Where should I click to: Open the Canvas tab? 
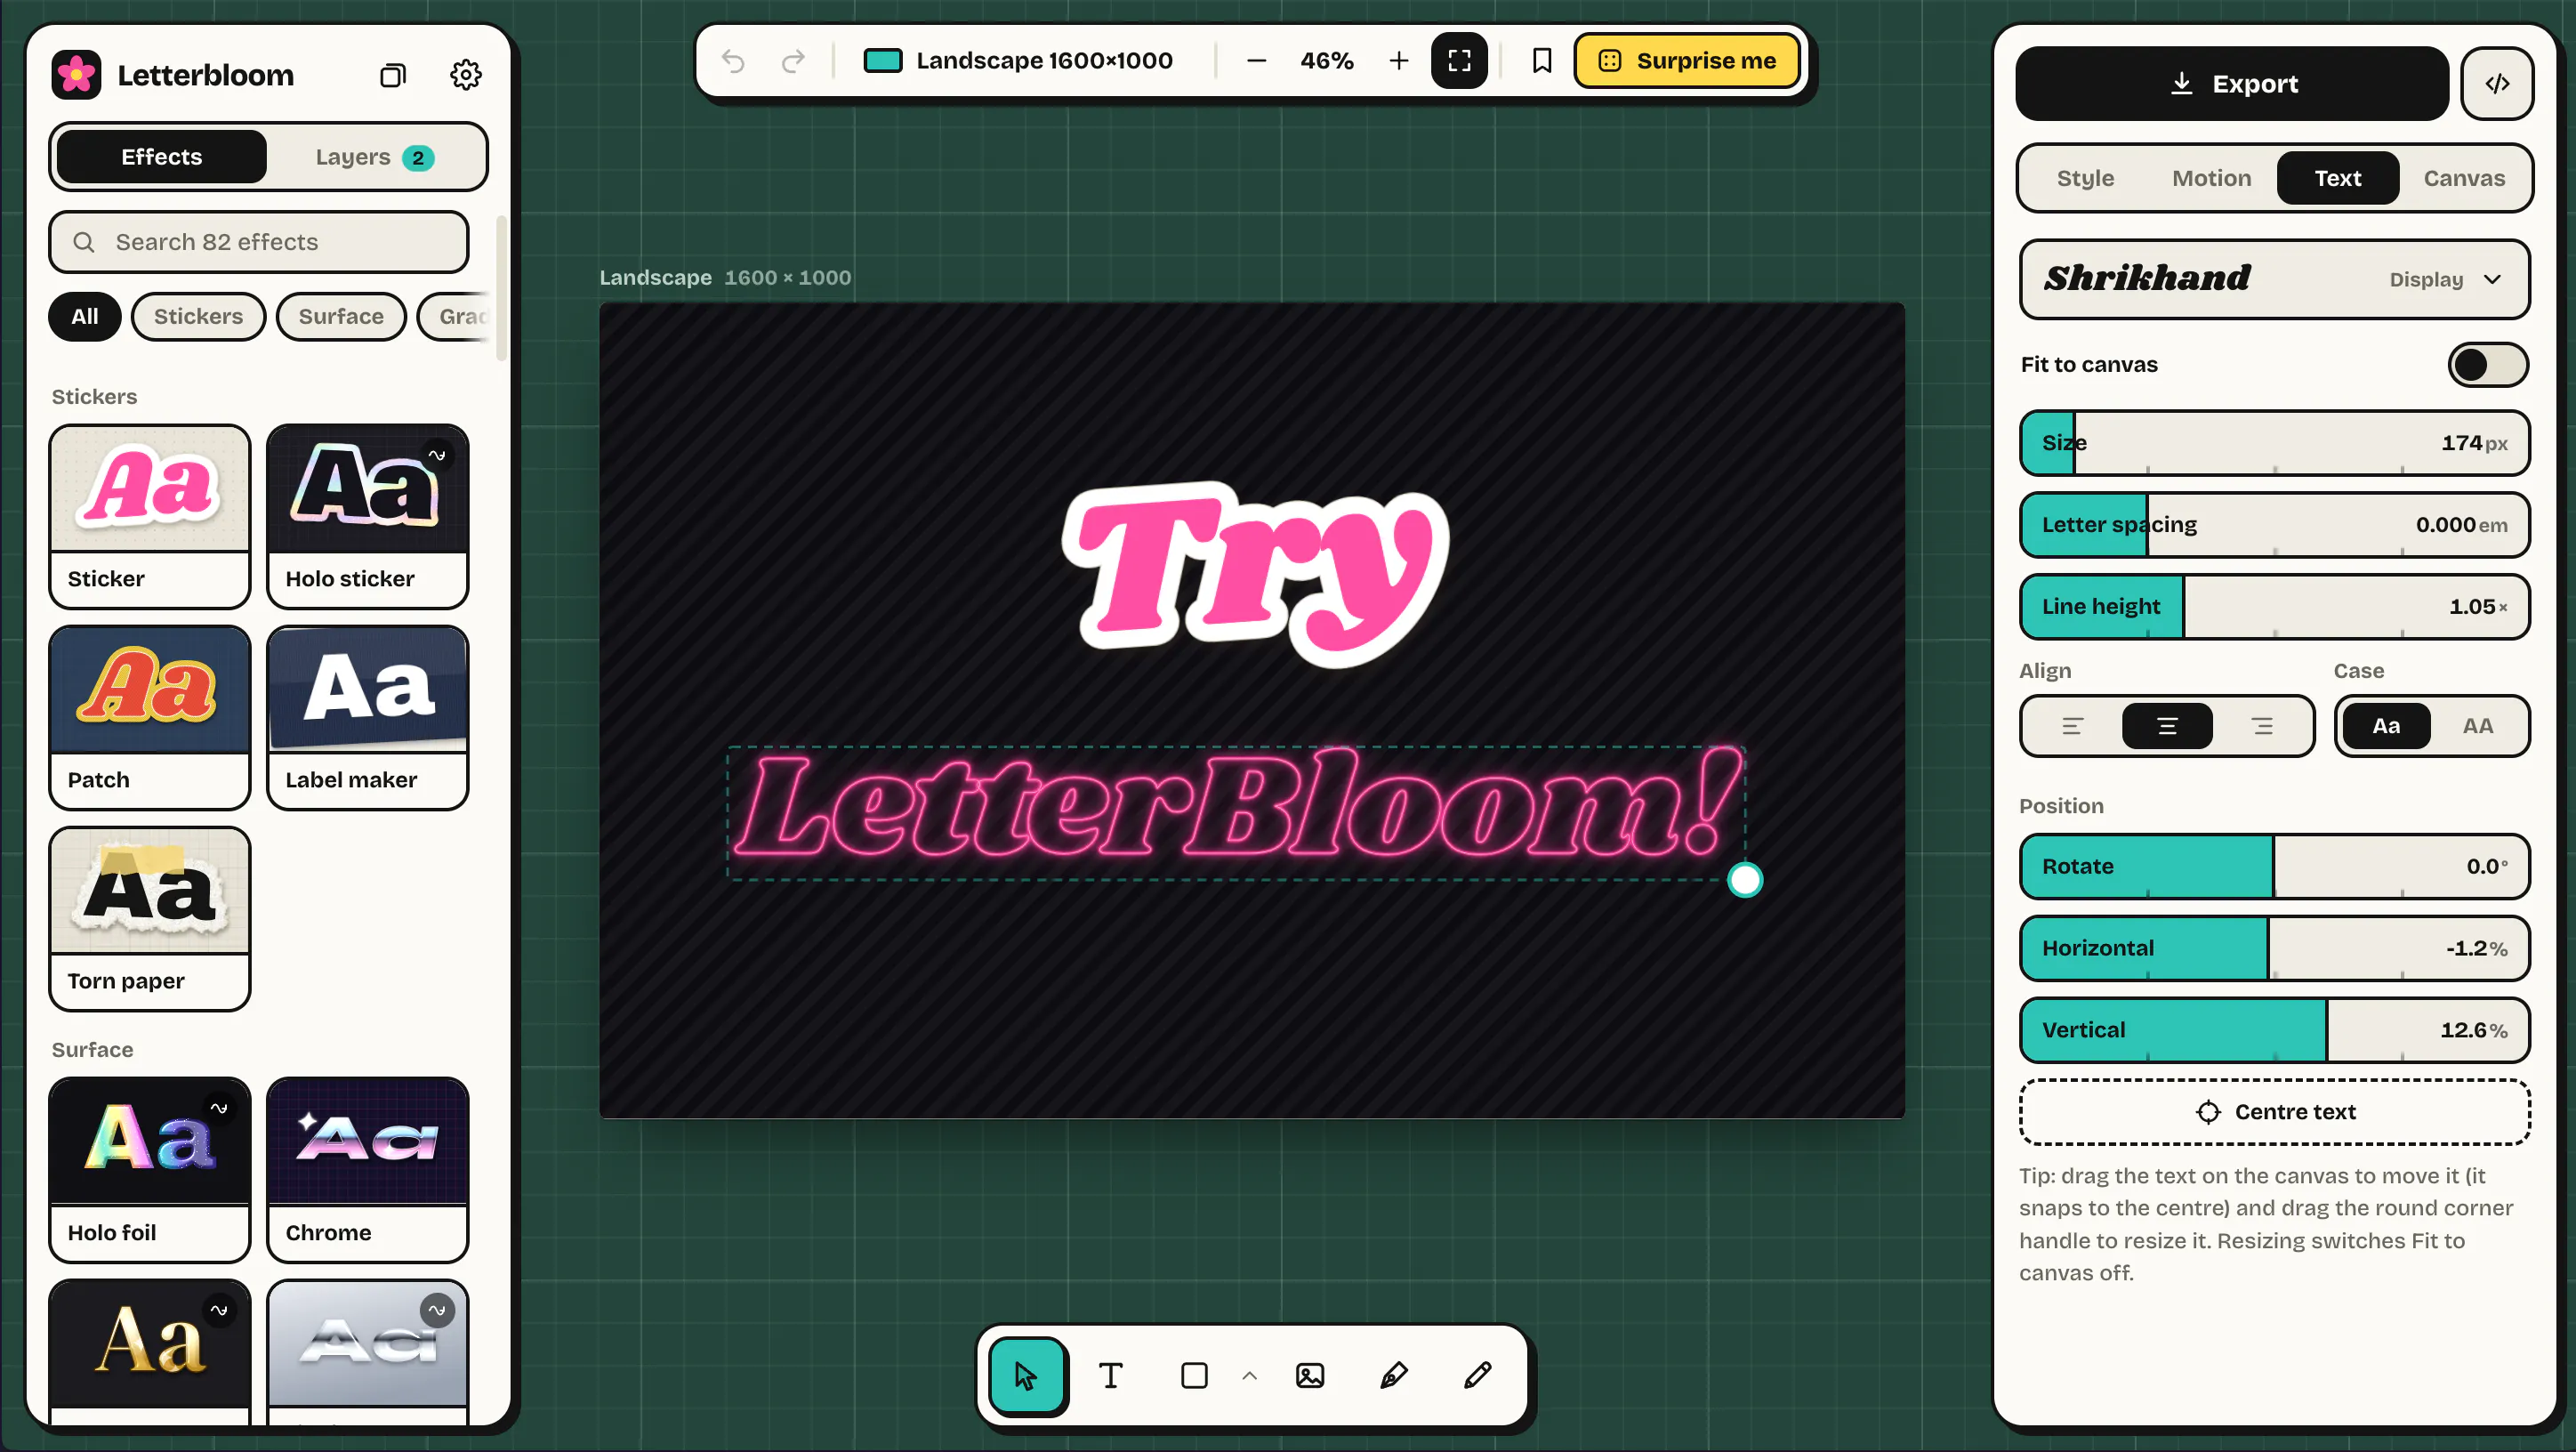point(2463,178)
